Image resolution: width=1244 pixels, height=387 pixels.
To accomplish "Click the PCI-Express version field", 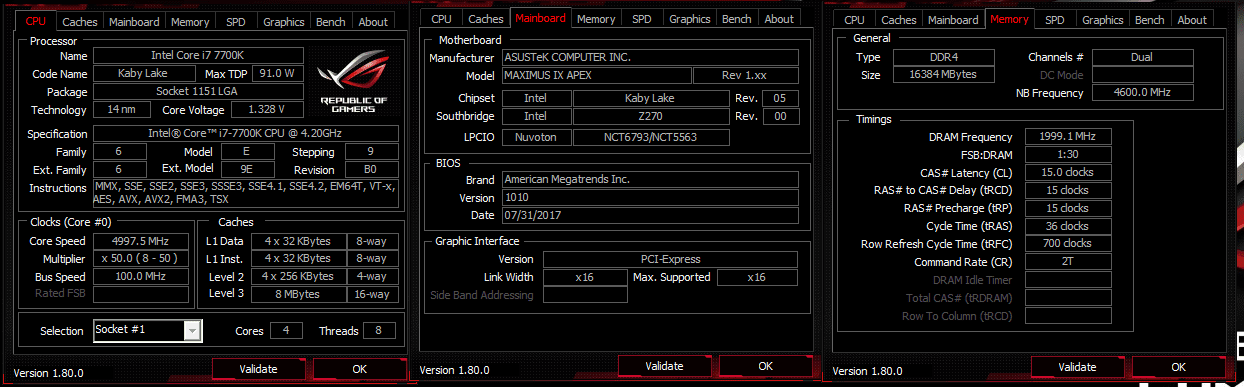I will coord(670,260).
